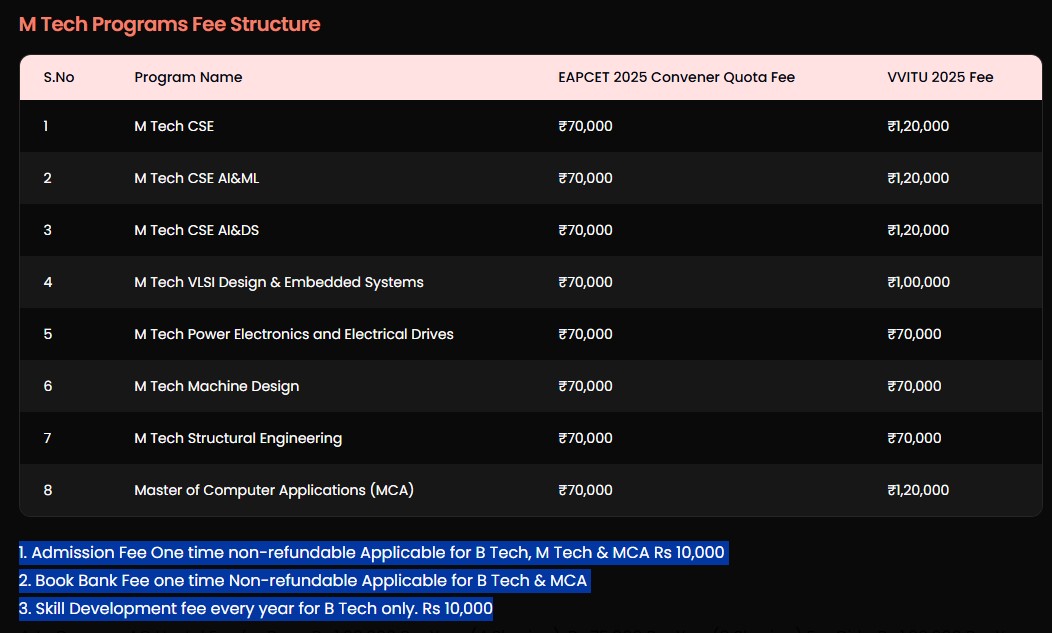The image size is (1052, 633).
Task: Click serial number 2 in the table
Action: click(48, 178)
